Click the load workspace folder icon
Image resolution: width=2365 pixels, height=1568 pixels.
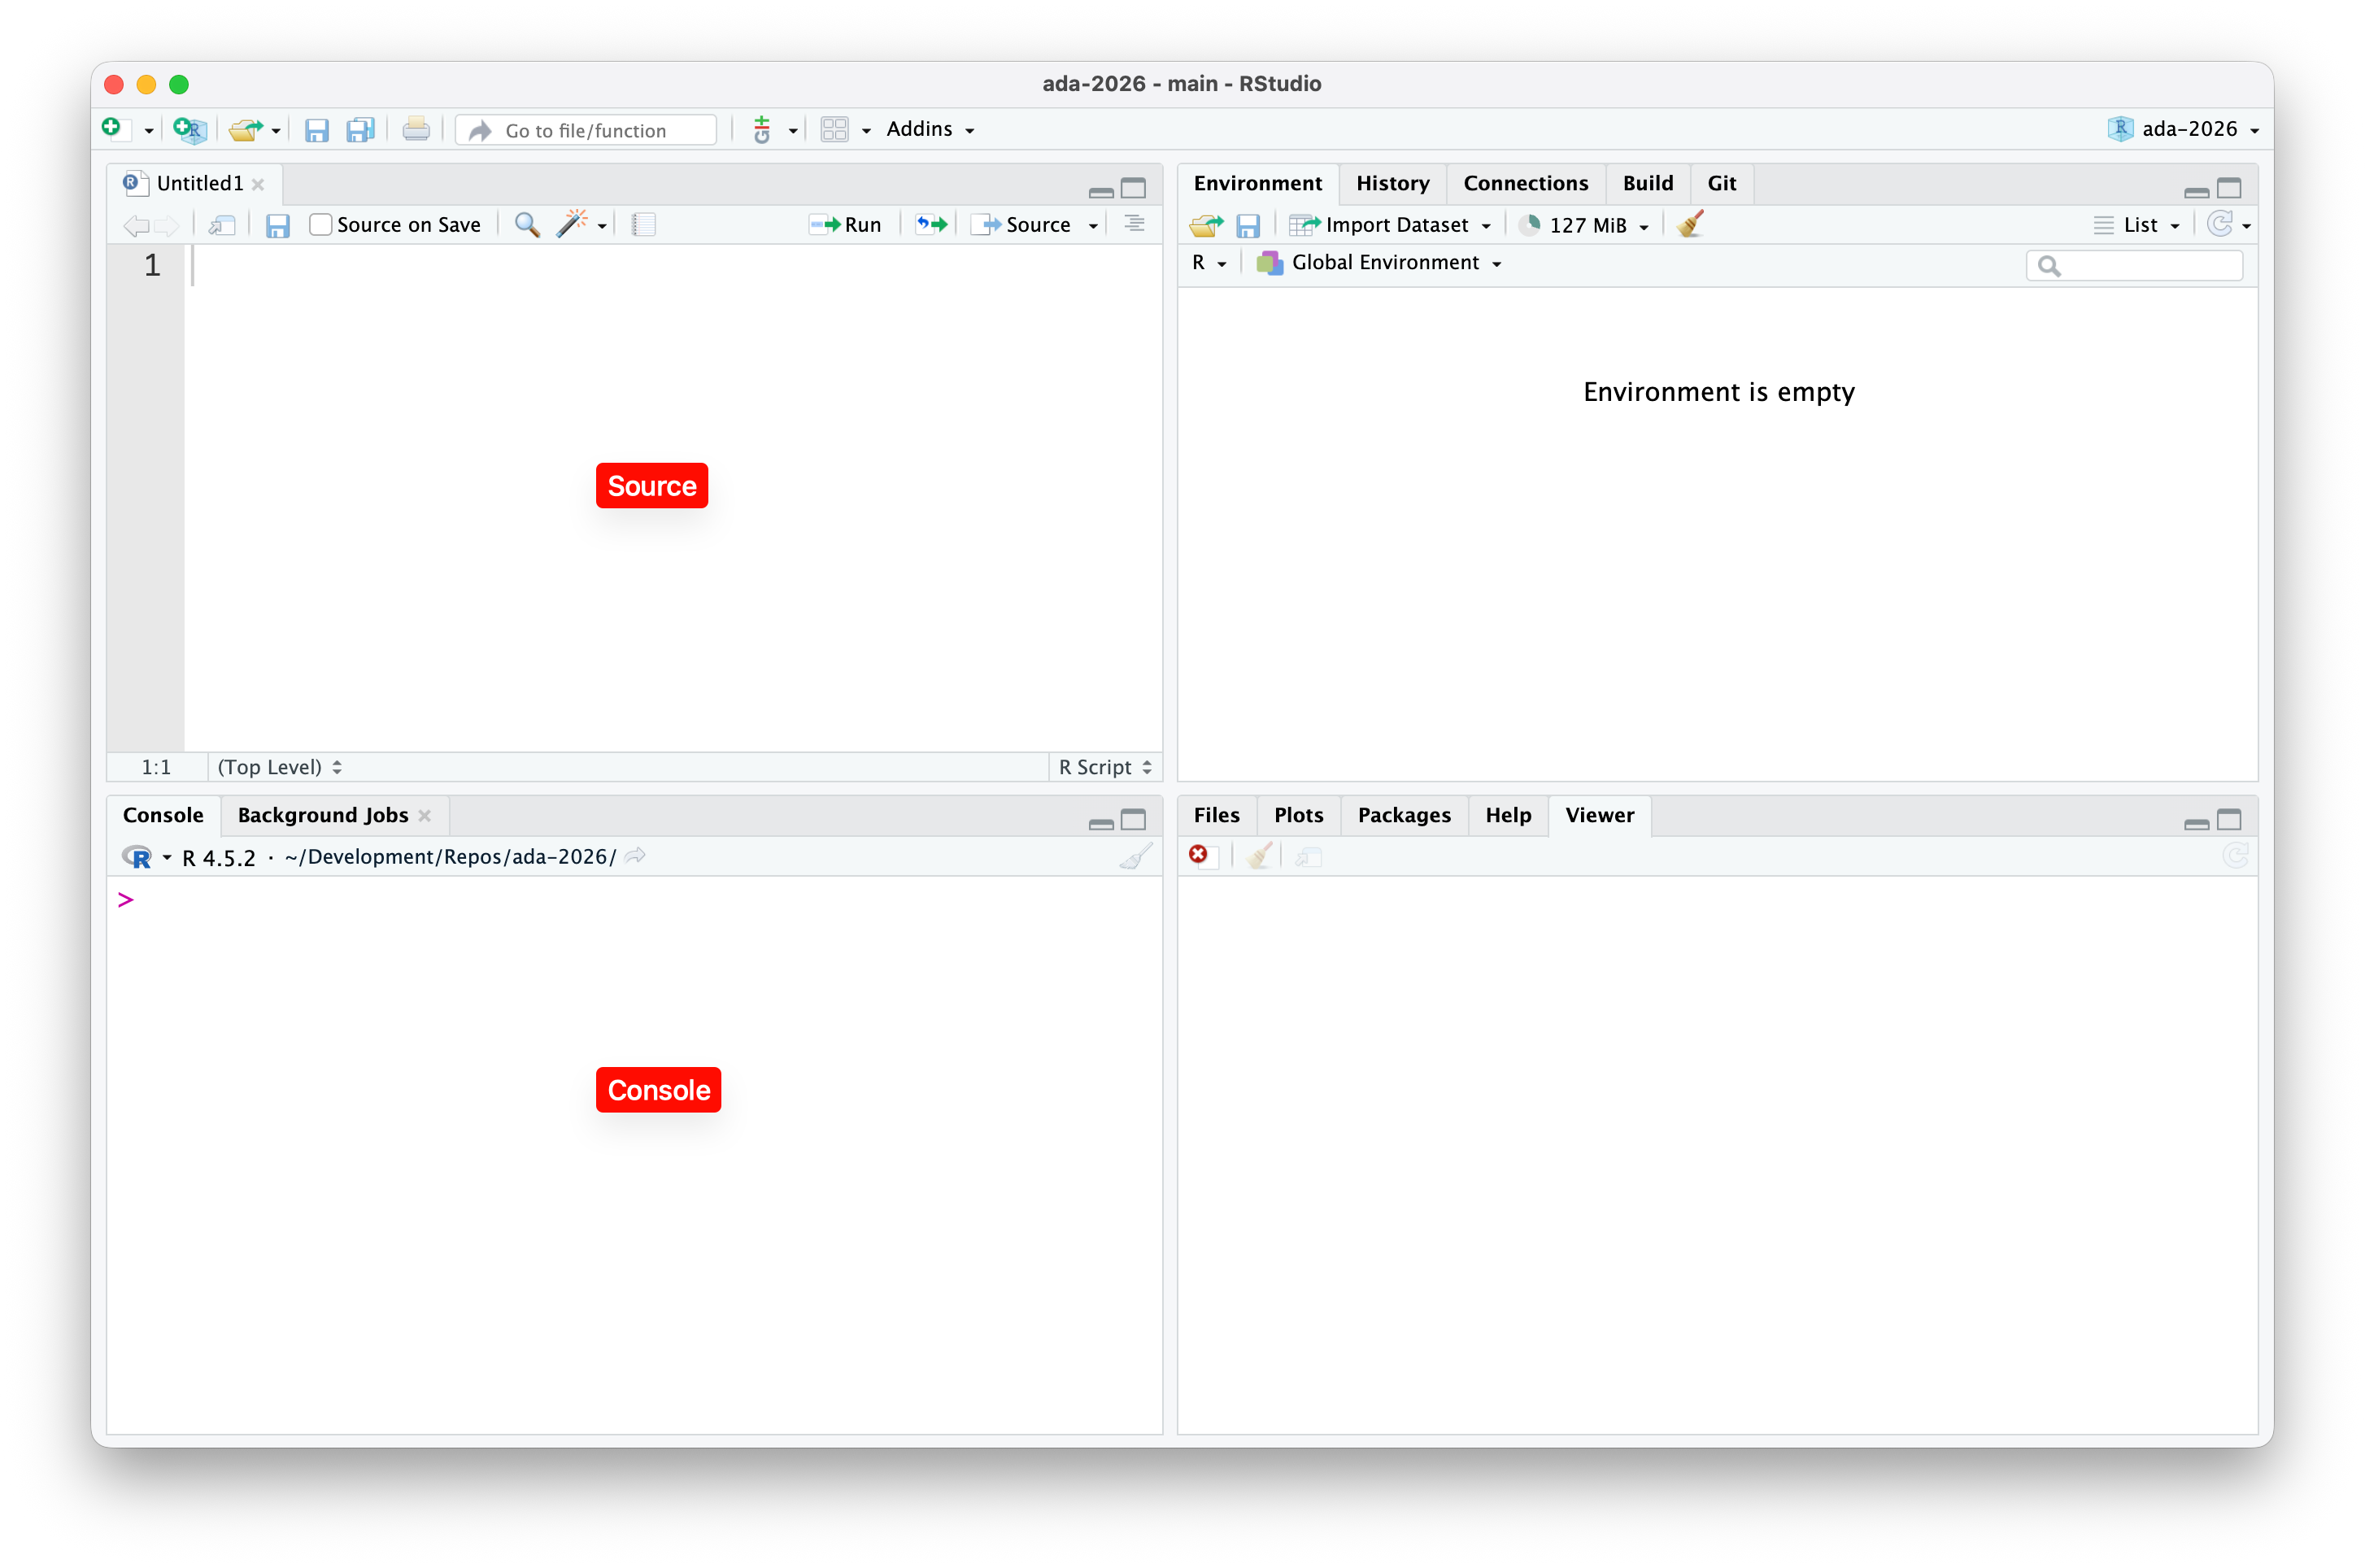pos(1206,226)
